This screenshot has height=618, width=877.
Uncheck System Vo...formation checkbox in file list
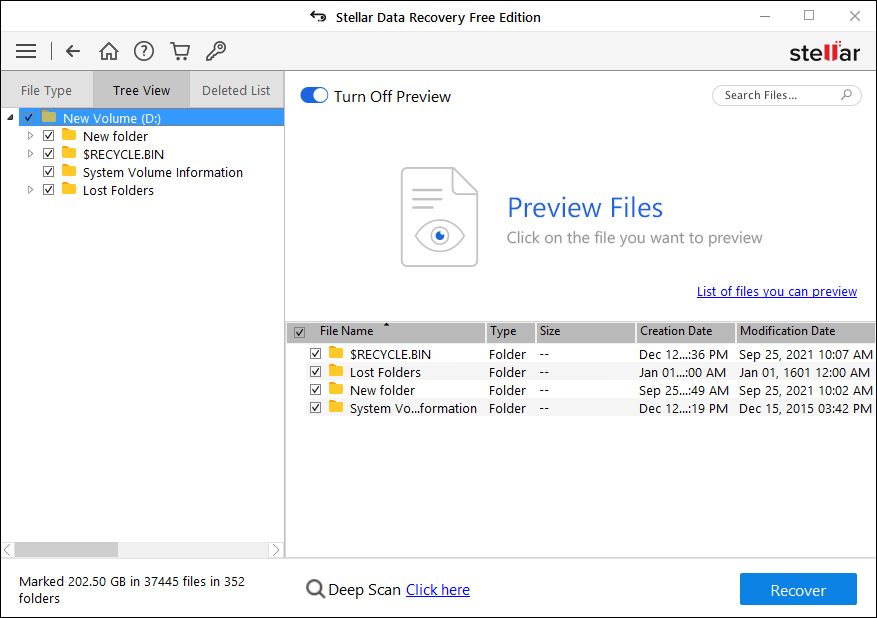[x=315, y=407]
